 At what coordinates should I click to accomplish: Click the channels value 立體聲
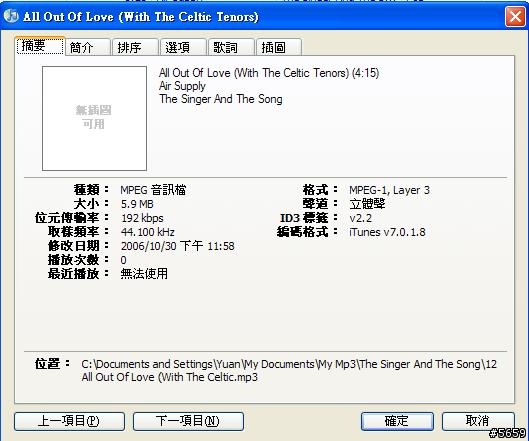coord(367,204)
